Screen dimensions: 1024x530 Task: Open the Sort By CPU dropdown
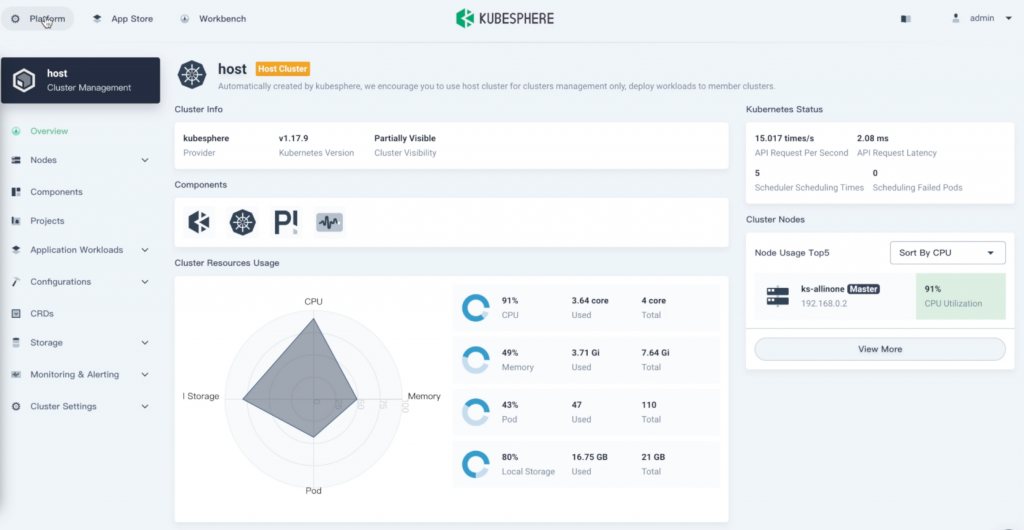tap(947, 253)
